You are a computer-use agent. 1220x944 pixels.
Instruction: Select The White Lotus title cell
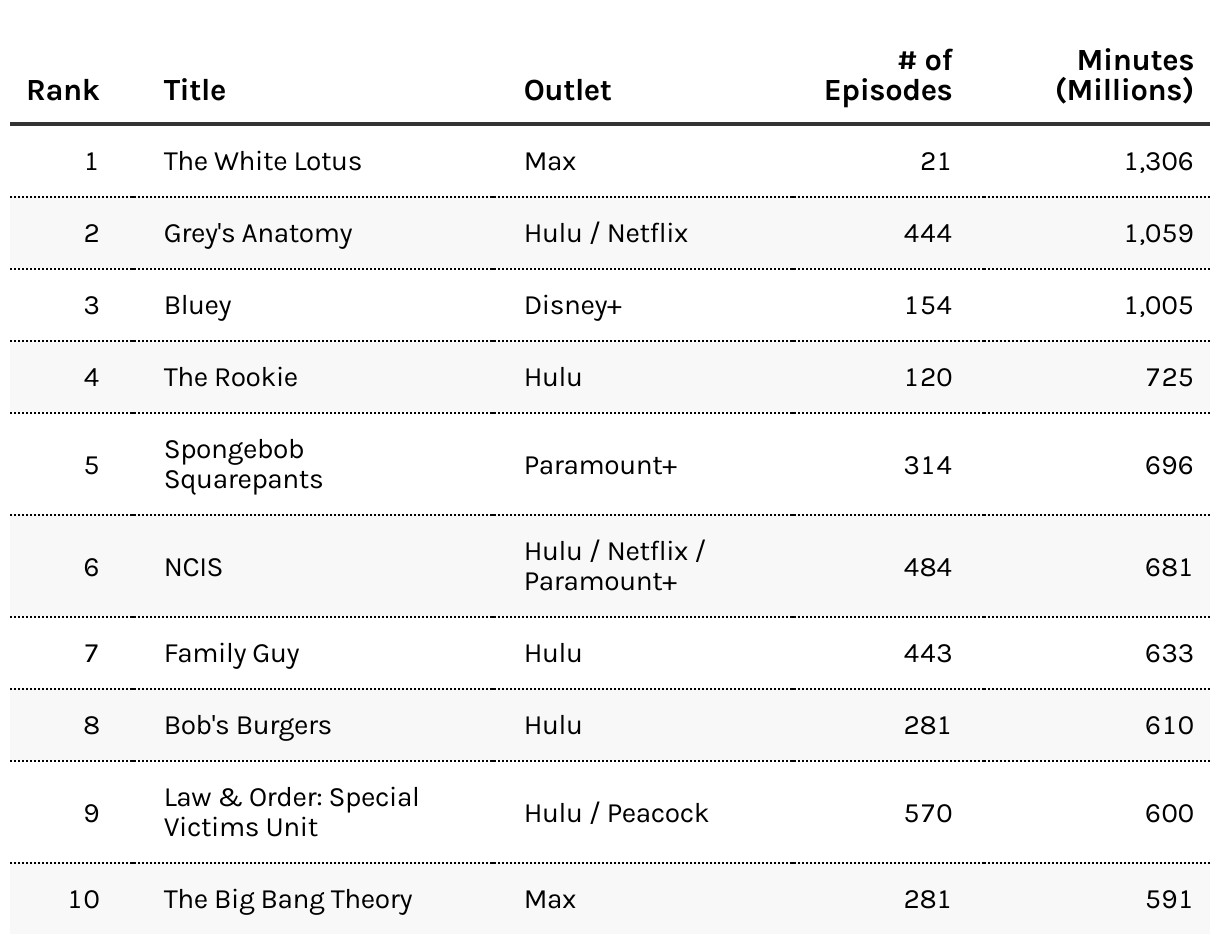tap(263, 161)
